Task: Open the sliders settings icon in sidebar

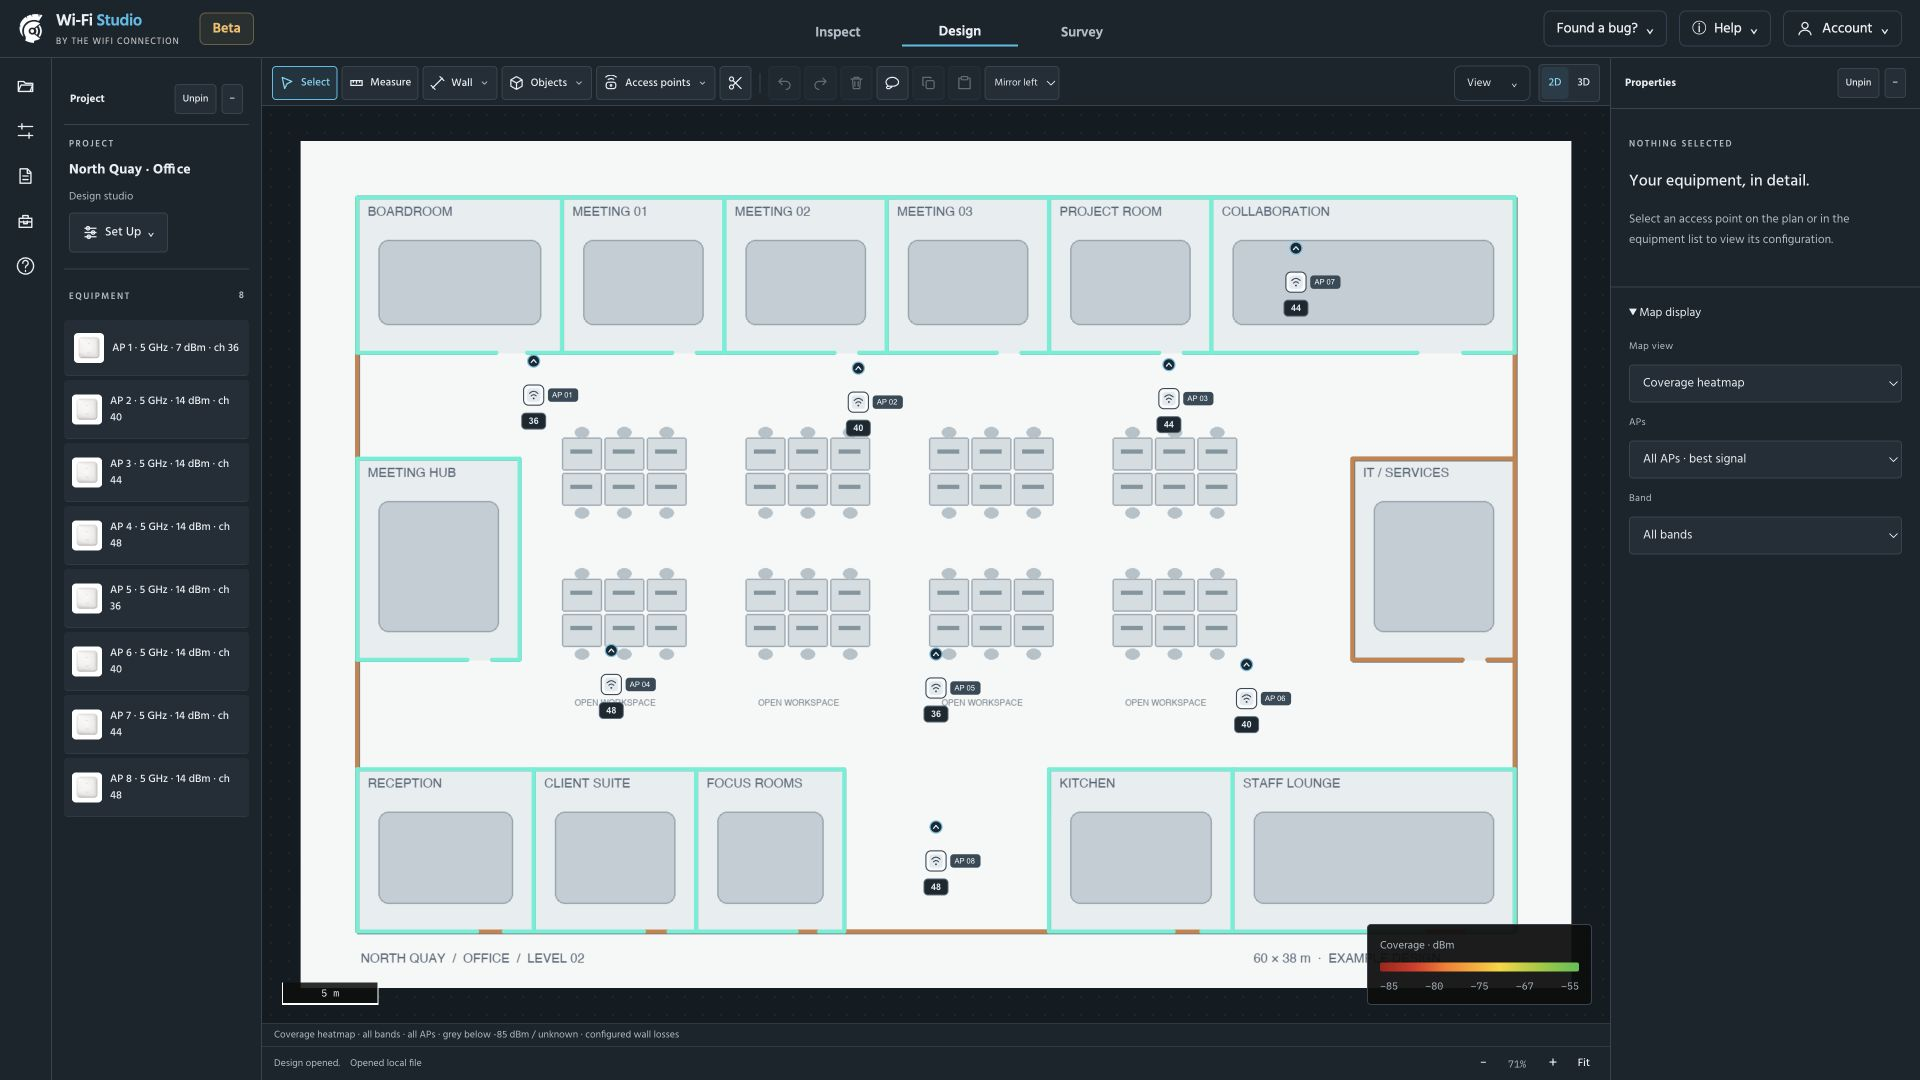Action: 25,131
